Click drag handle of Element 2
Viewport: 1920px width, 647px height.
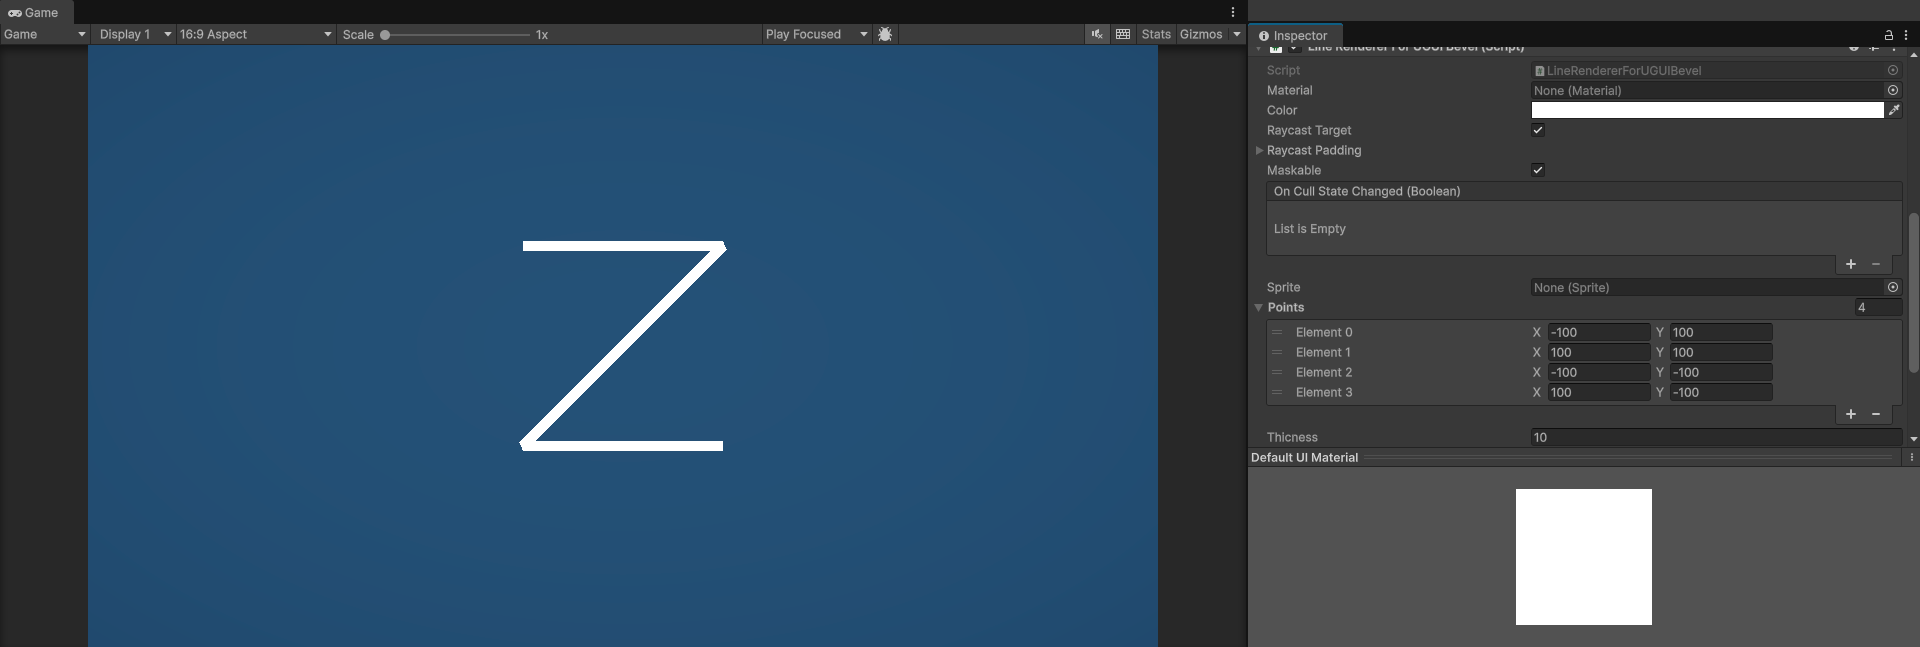click(x=1277, y=372)
